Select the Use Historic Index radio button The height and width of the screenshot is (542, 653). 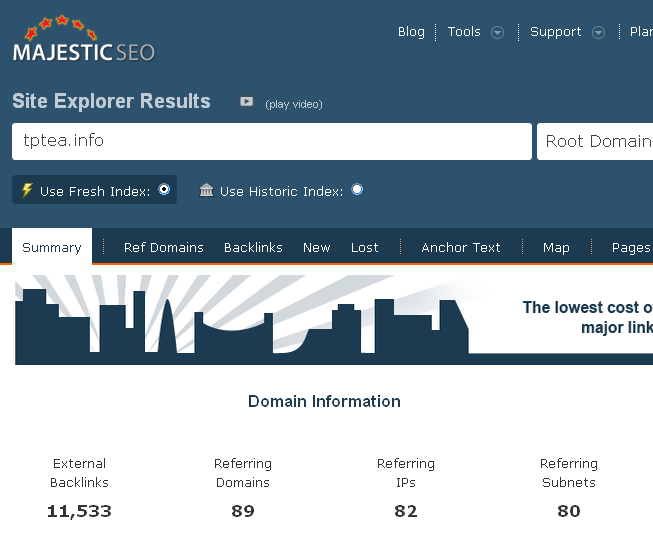[357, 190]
